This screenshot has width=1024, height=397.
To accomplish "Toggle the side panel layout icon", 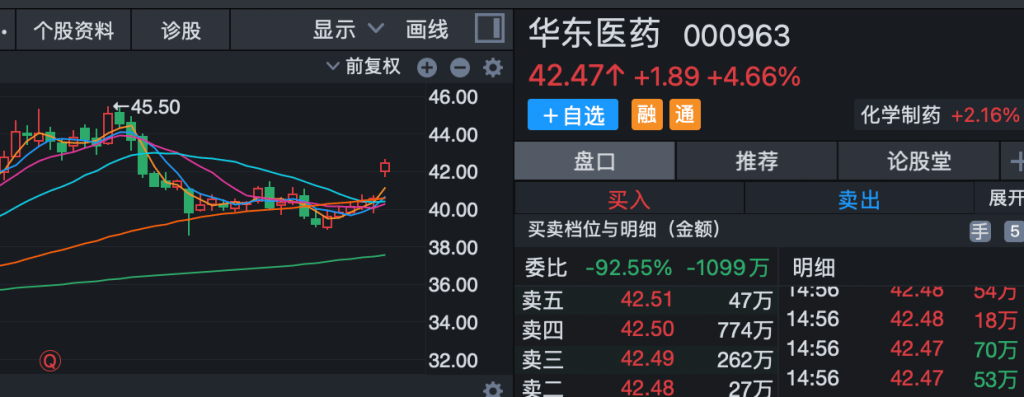I will pyautogui.click(x=489, y=29).
